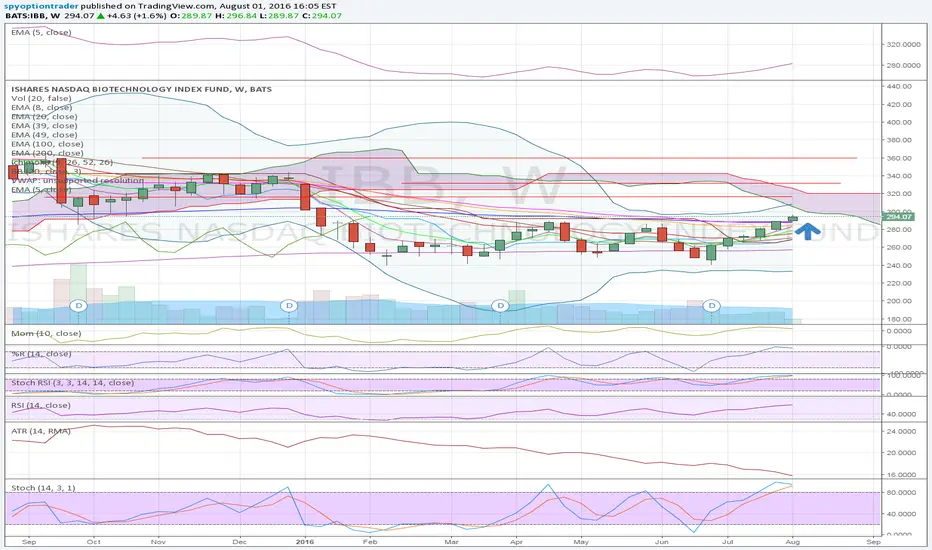Select the Mom (10, close) indicator label

coord(46,334)
